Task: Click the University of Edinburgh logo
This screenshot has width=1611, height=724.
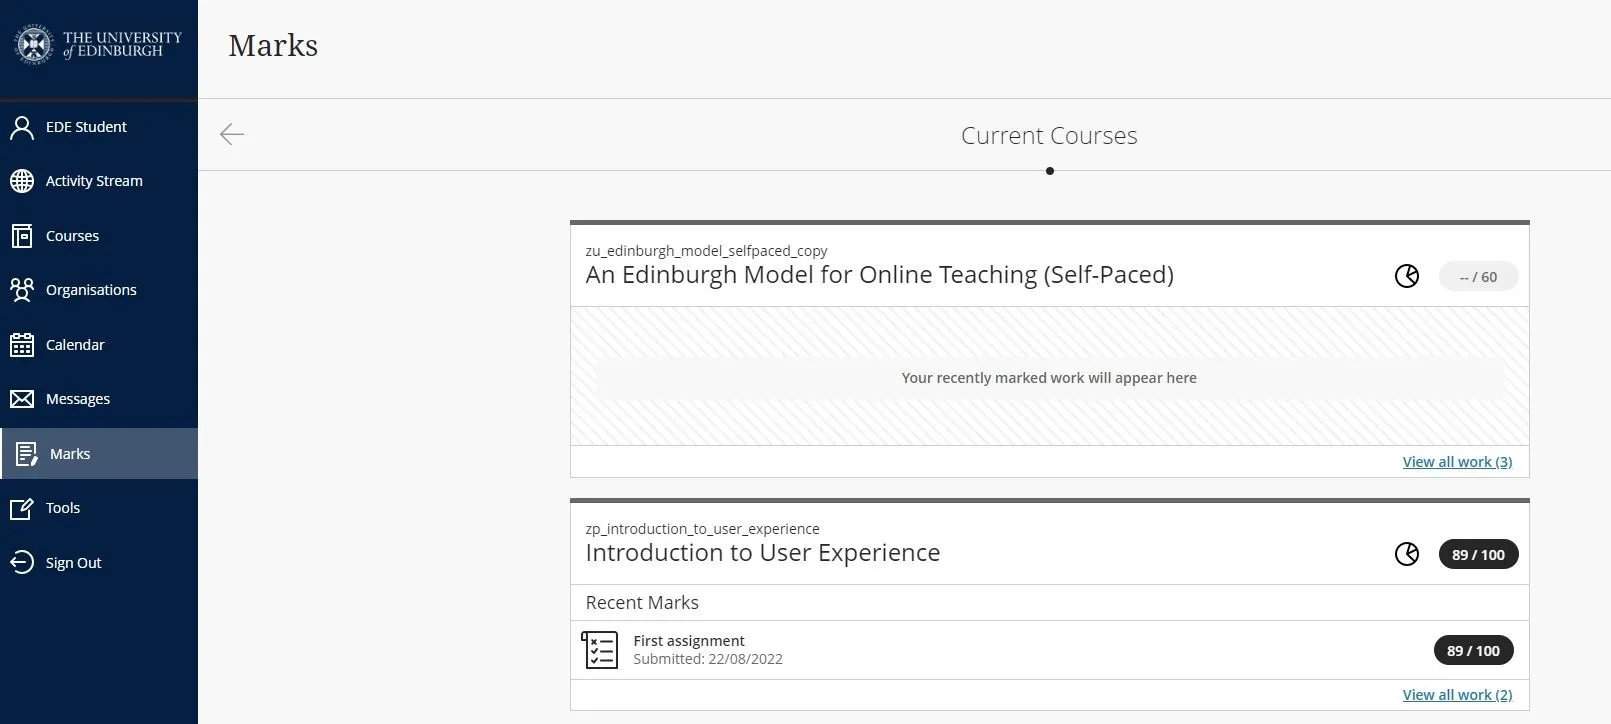Action: (98, 45)
